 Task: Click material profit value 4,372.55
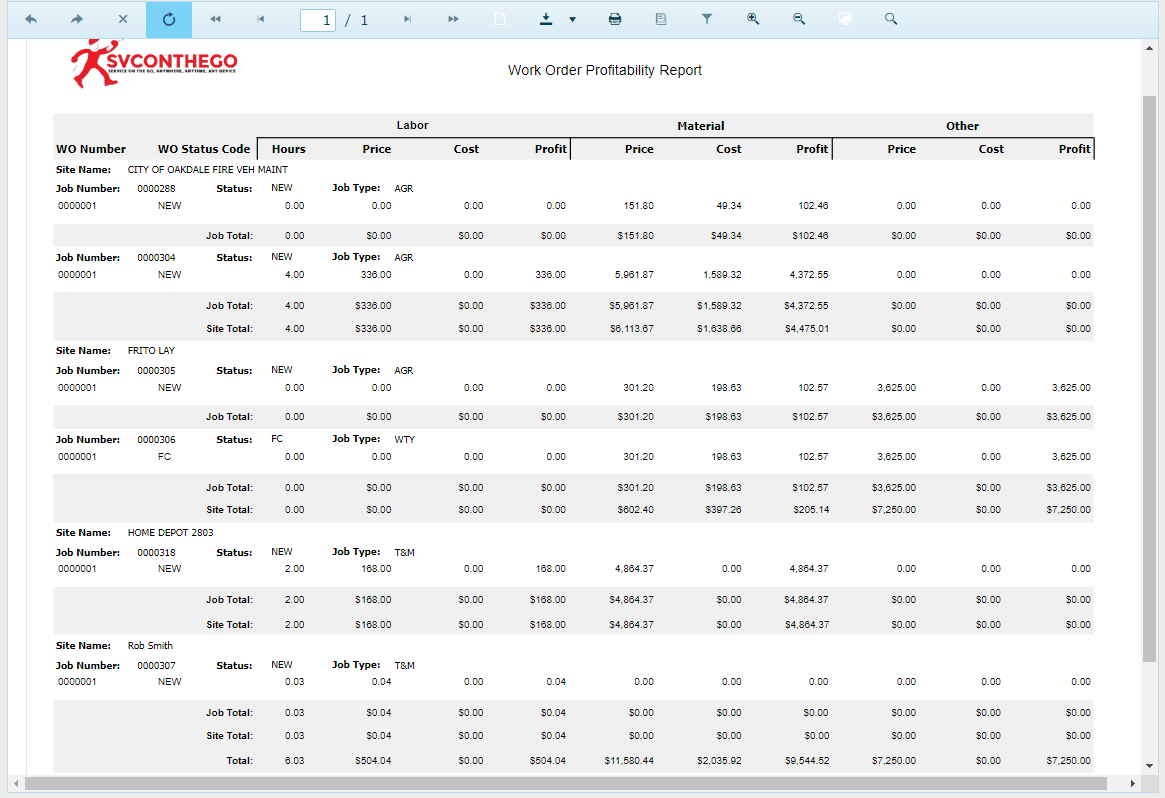pyautogui.click(x=808, y=274)
